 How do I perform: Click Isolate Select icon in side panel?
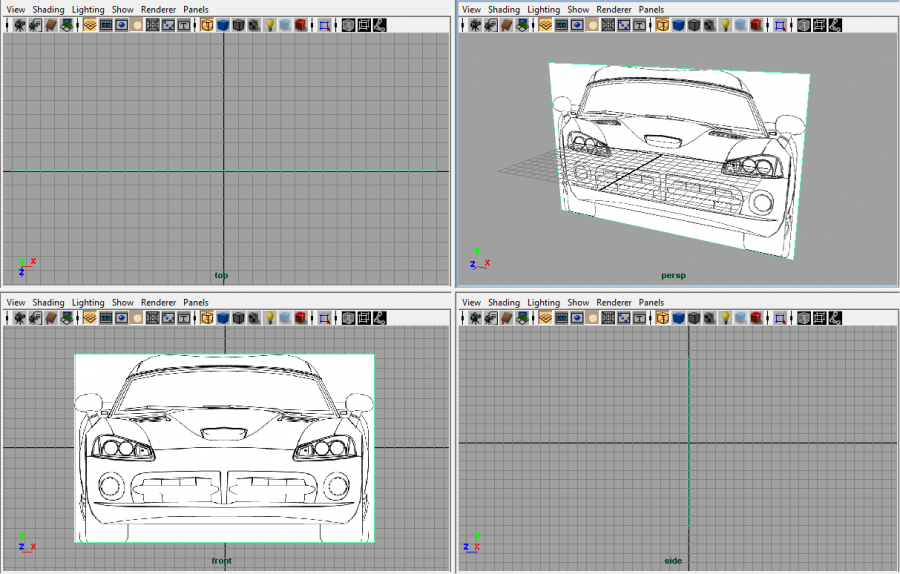pyautogui.click(x=779, y=318)
